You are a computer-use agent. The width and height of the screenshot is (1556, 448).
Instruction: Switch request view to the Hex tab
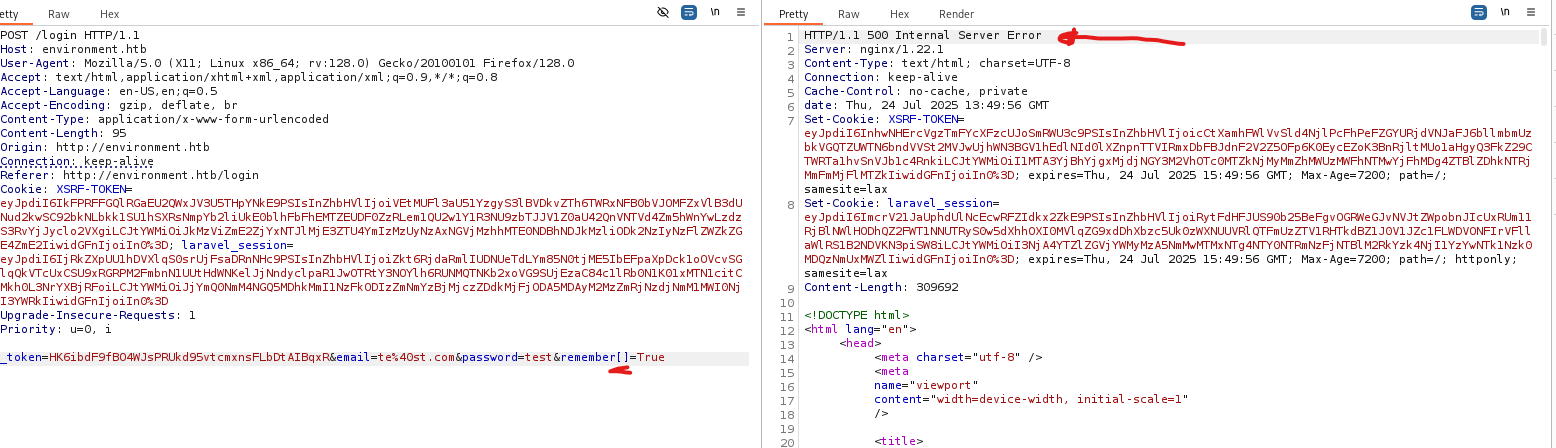109,14
